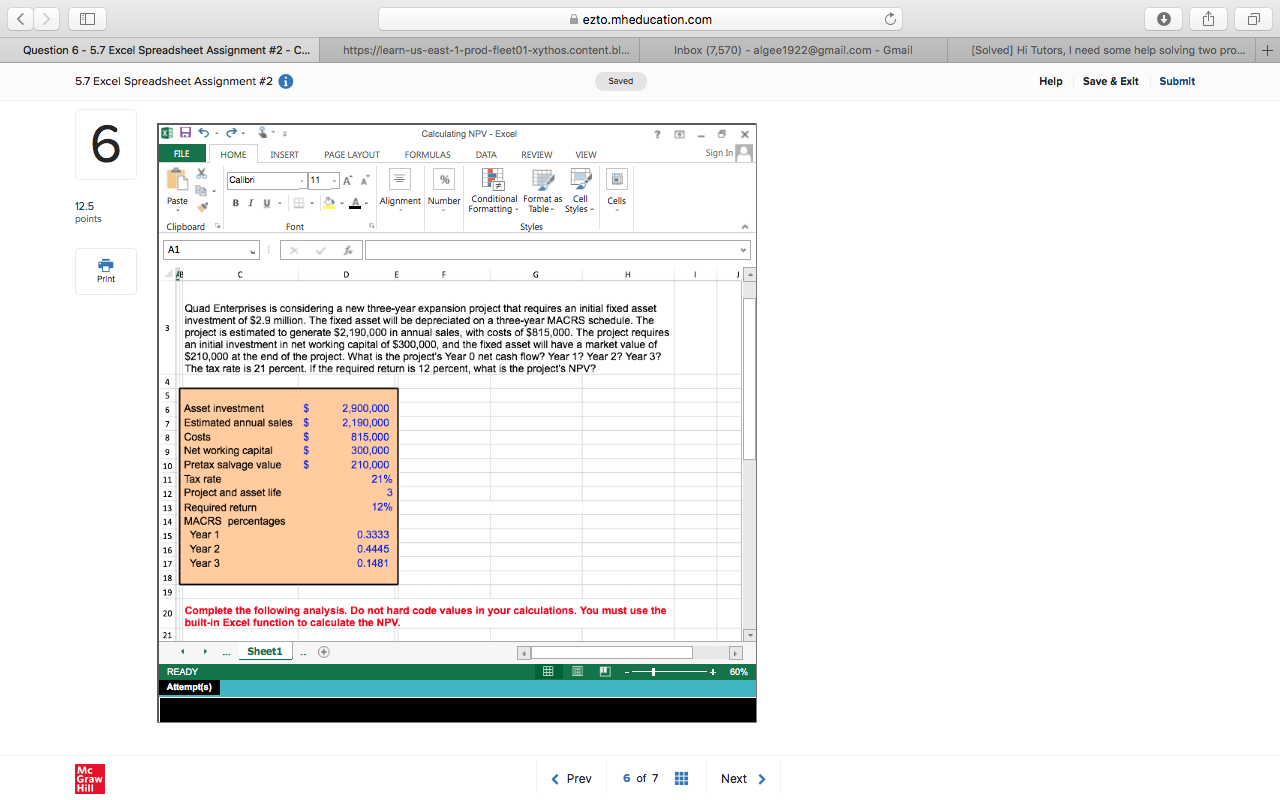Go to the Prev question
Image resolution: width=1280 pixels, height=800 pixels.
572,779
